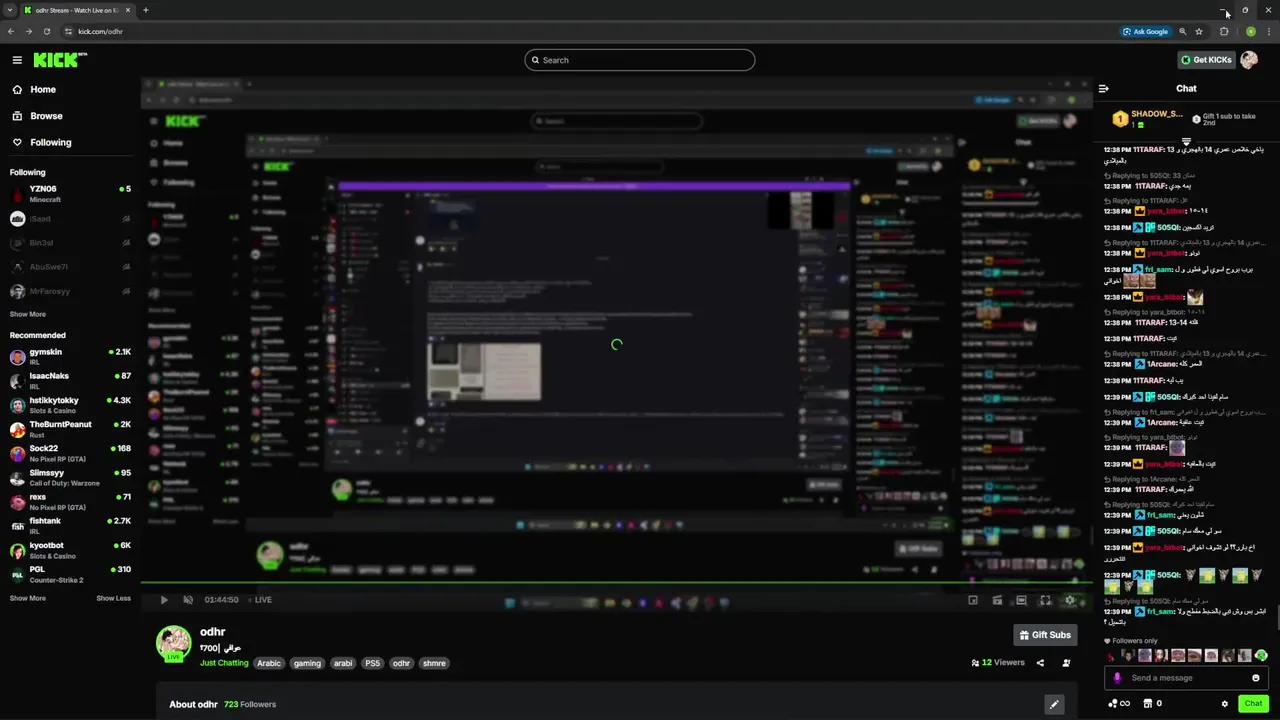This screenshot has width=1280, height=720.
Task: Bookmark this page with the star icon
Action: pyautogui.click(x=1199, y=32)
